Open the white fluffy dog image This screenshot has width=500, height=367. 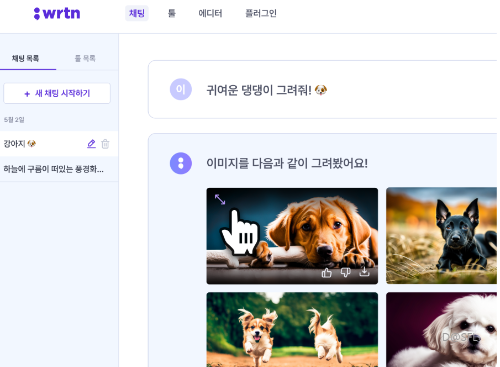(x=441, y=329)
